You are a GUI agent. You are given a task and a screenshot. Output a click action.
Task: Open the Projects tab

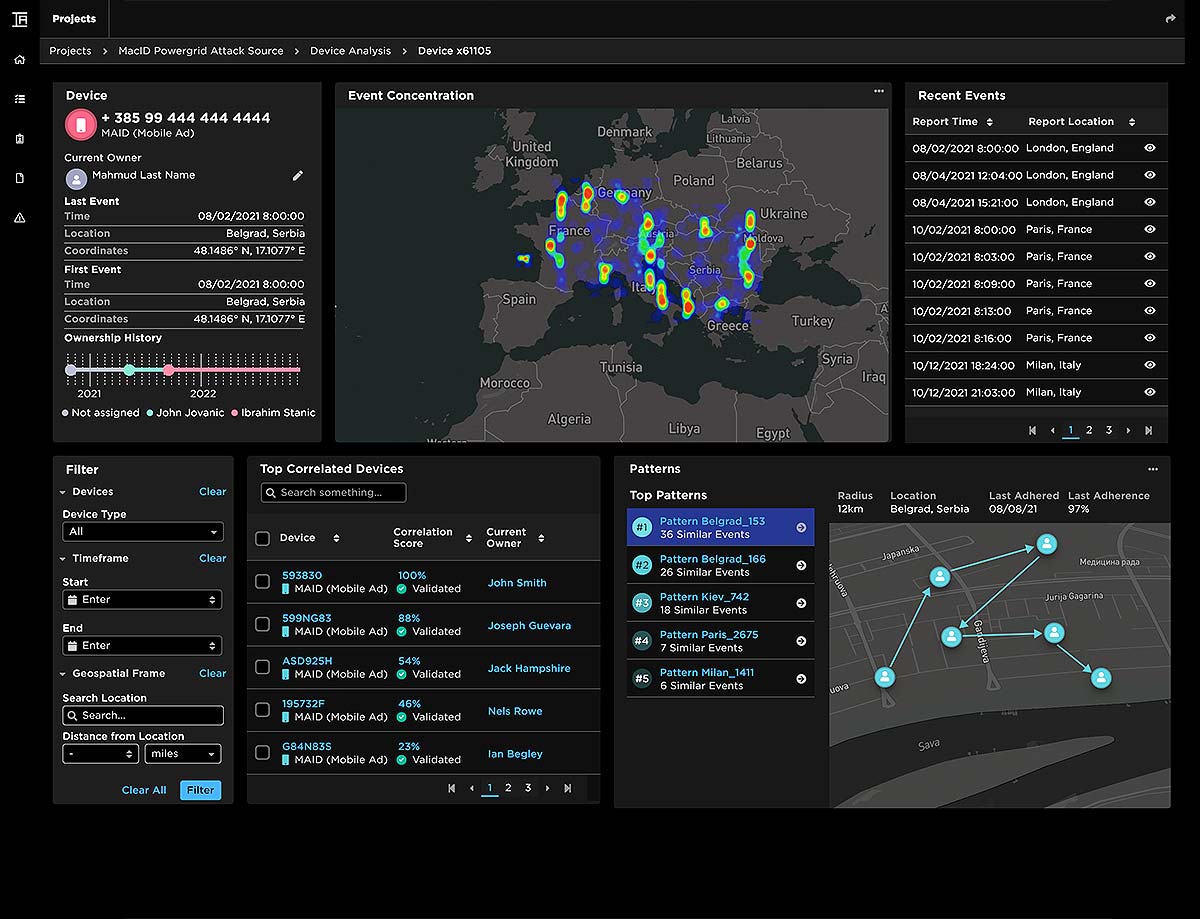pos(74,19)
